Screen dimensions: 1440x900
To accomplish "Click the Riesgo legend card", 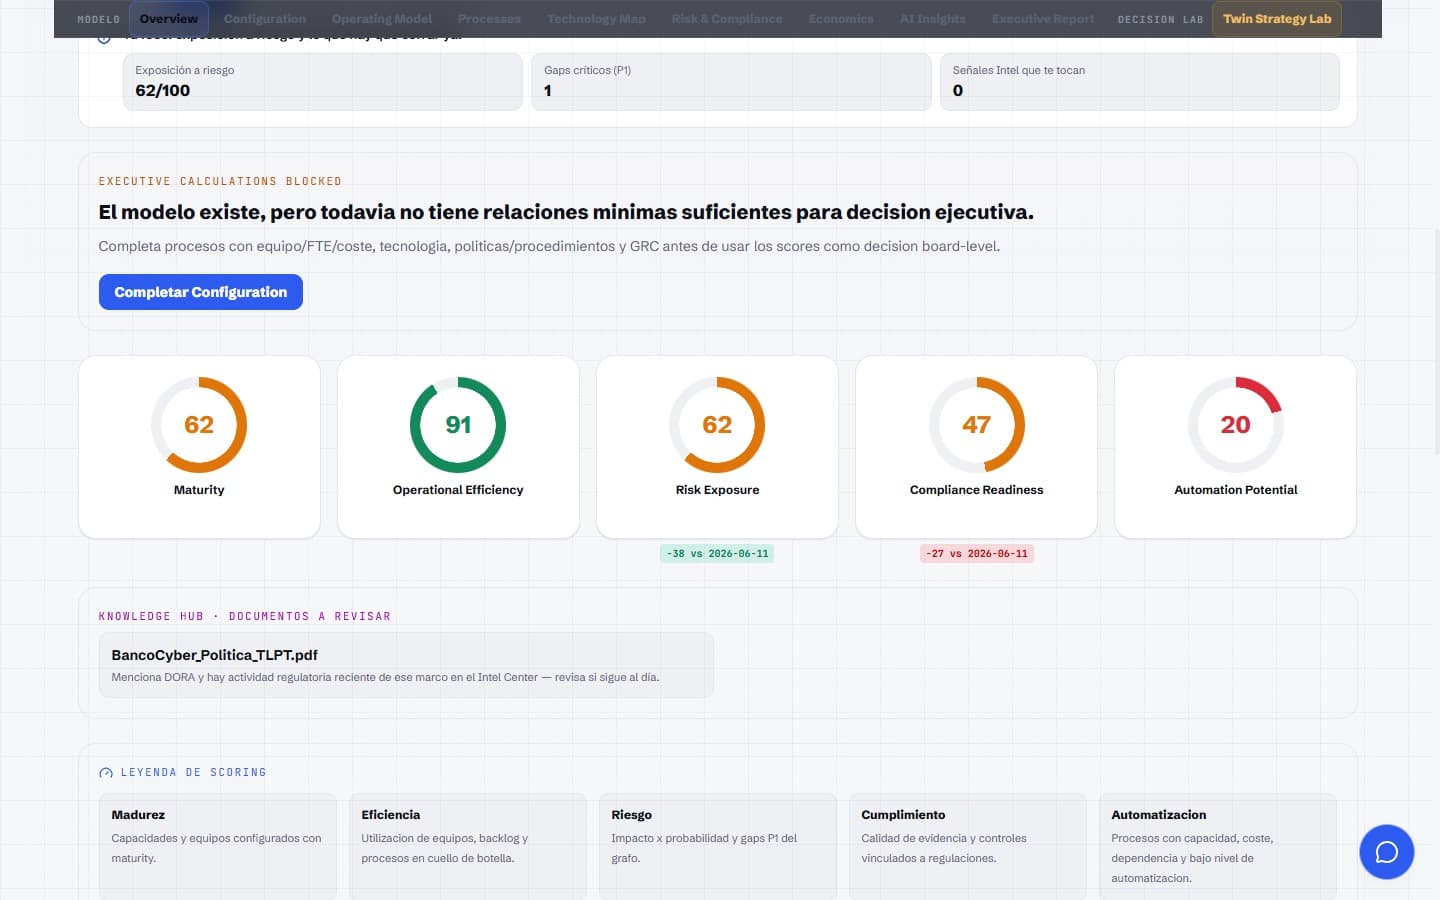I will (x=718, y=846).
